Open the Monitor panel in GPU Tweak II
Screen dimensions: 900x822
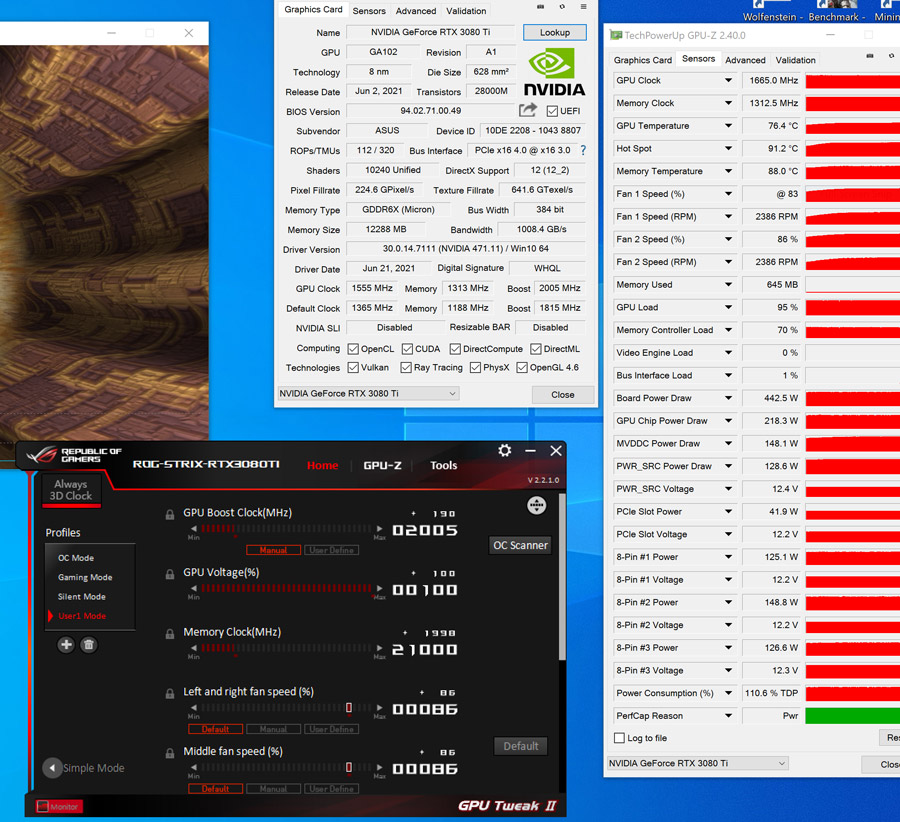(x=59, y=807)
